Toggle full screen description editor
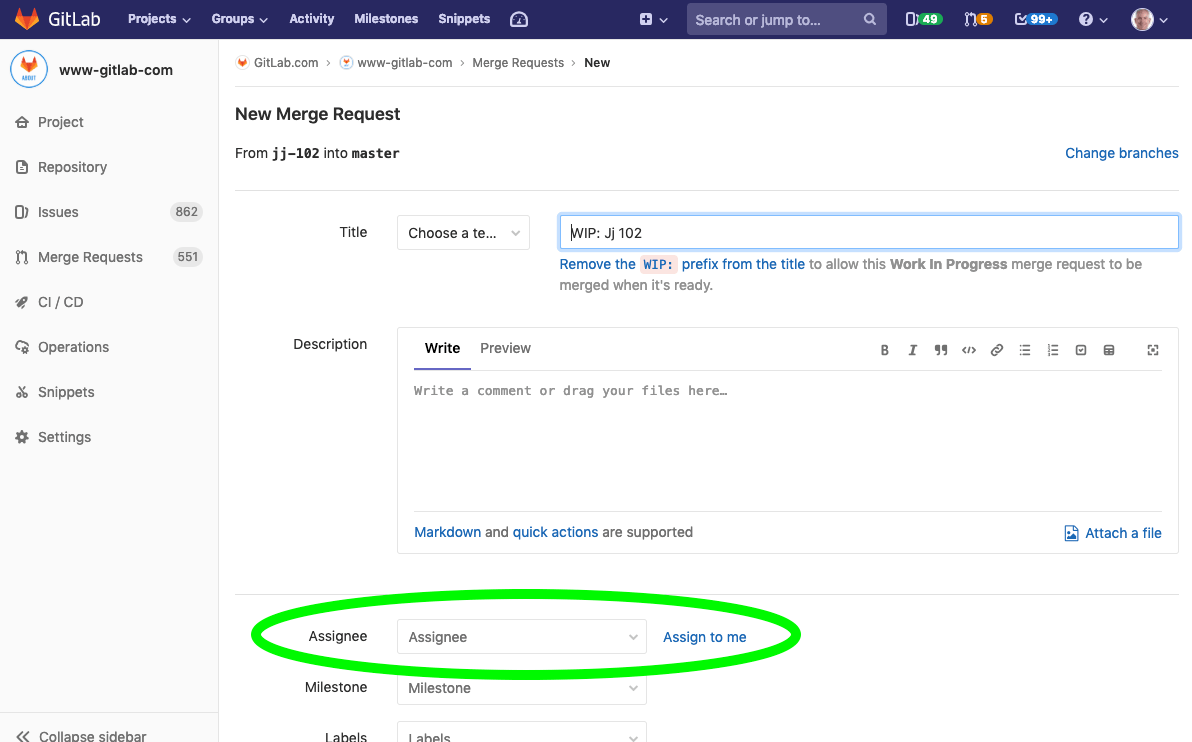The width and height of the screenshot is (1192, 742). click(1152, 350)
